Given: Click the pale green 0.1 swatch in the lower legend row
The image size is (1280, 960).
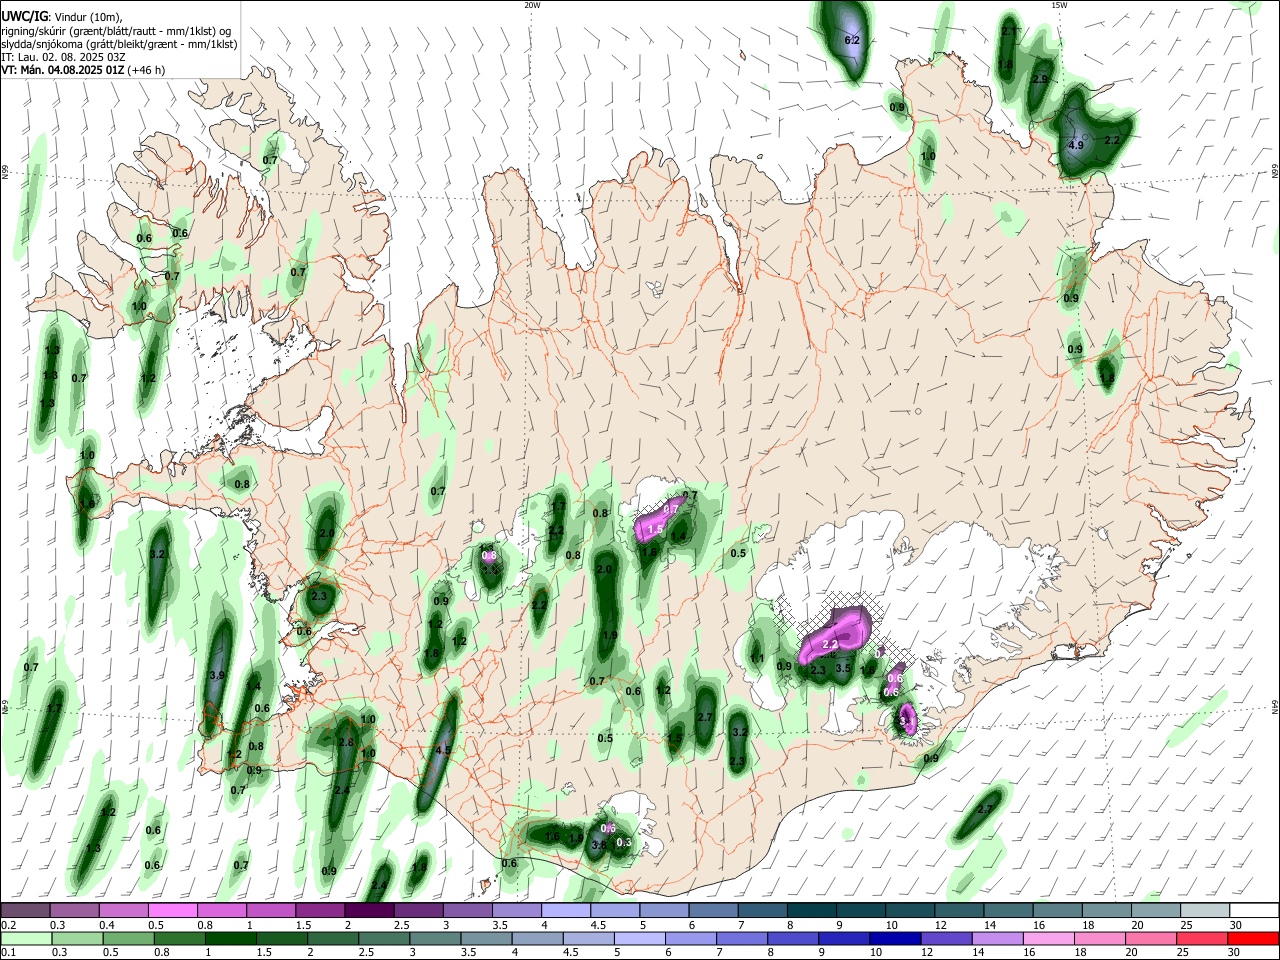Looking at the screenshot, I should [25, 938].
